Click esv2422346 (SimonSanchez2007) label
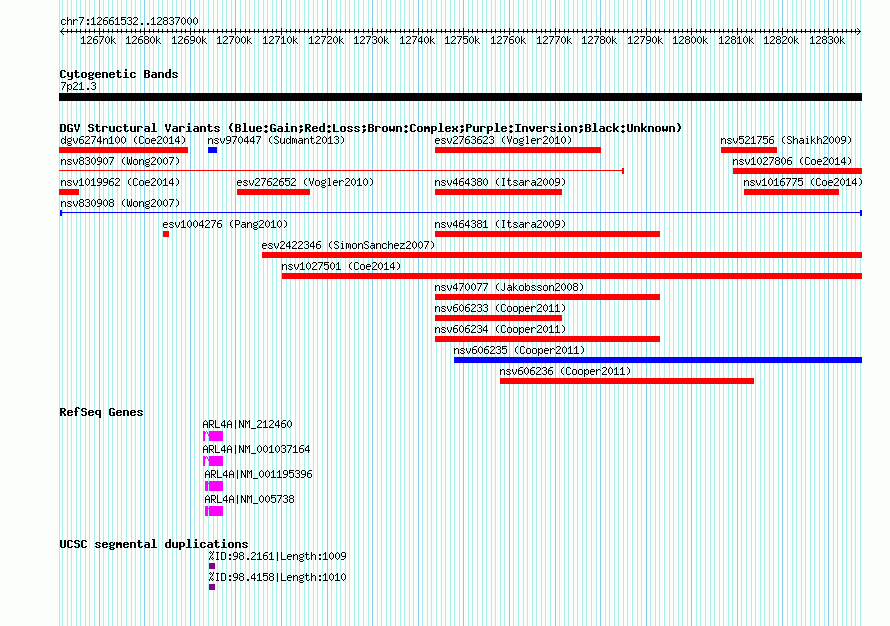This screenshot has width=890, height=626. (x=348, y=245)
